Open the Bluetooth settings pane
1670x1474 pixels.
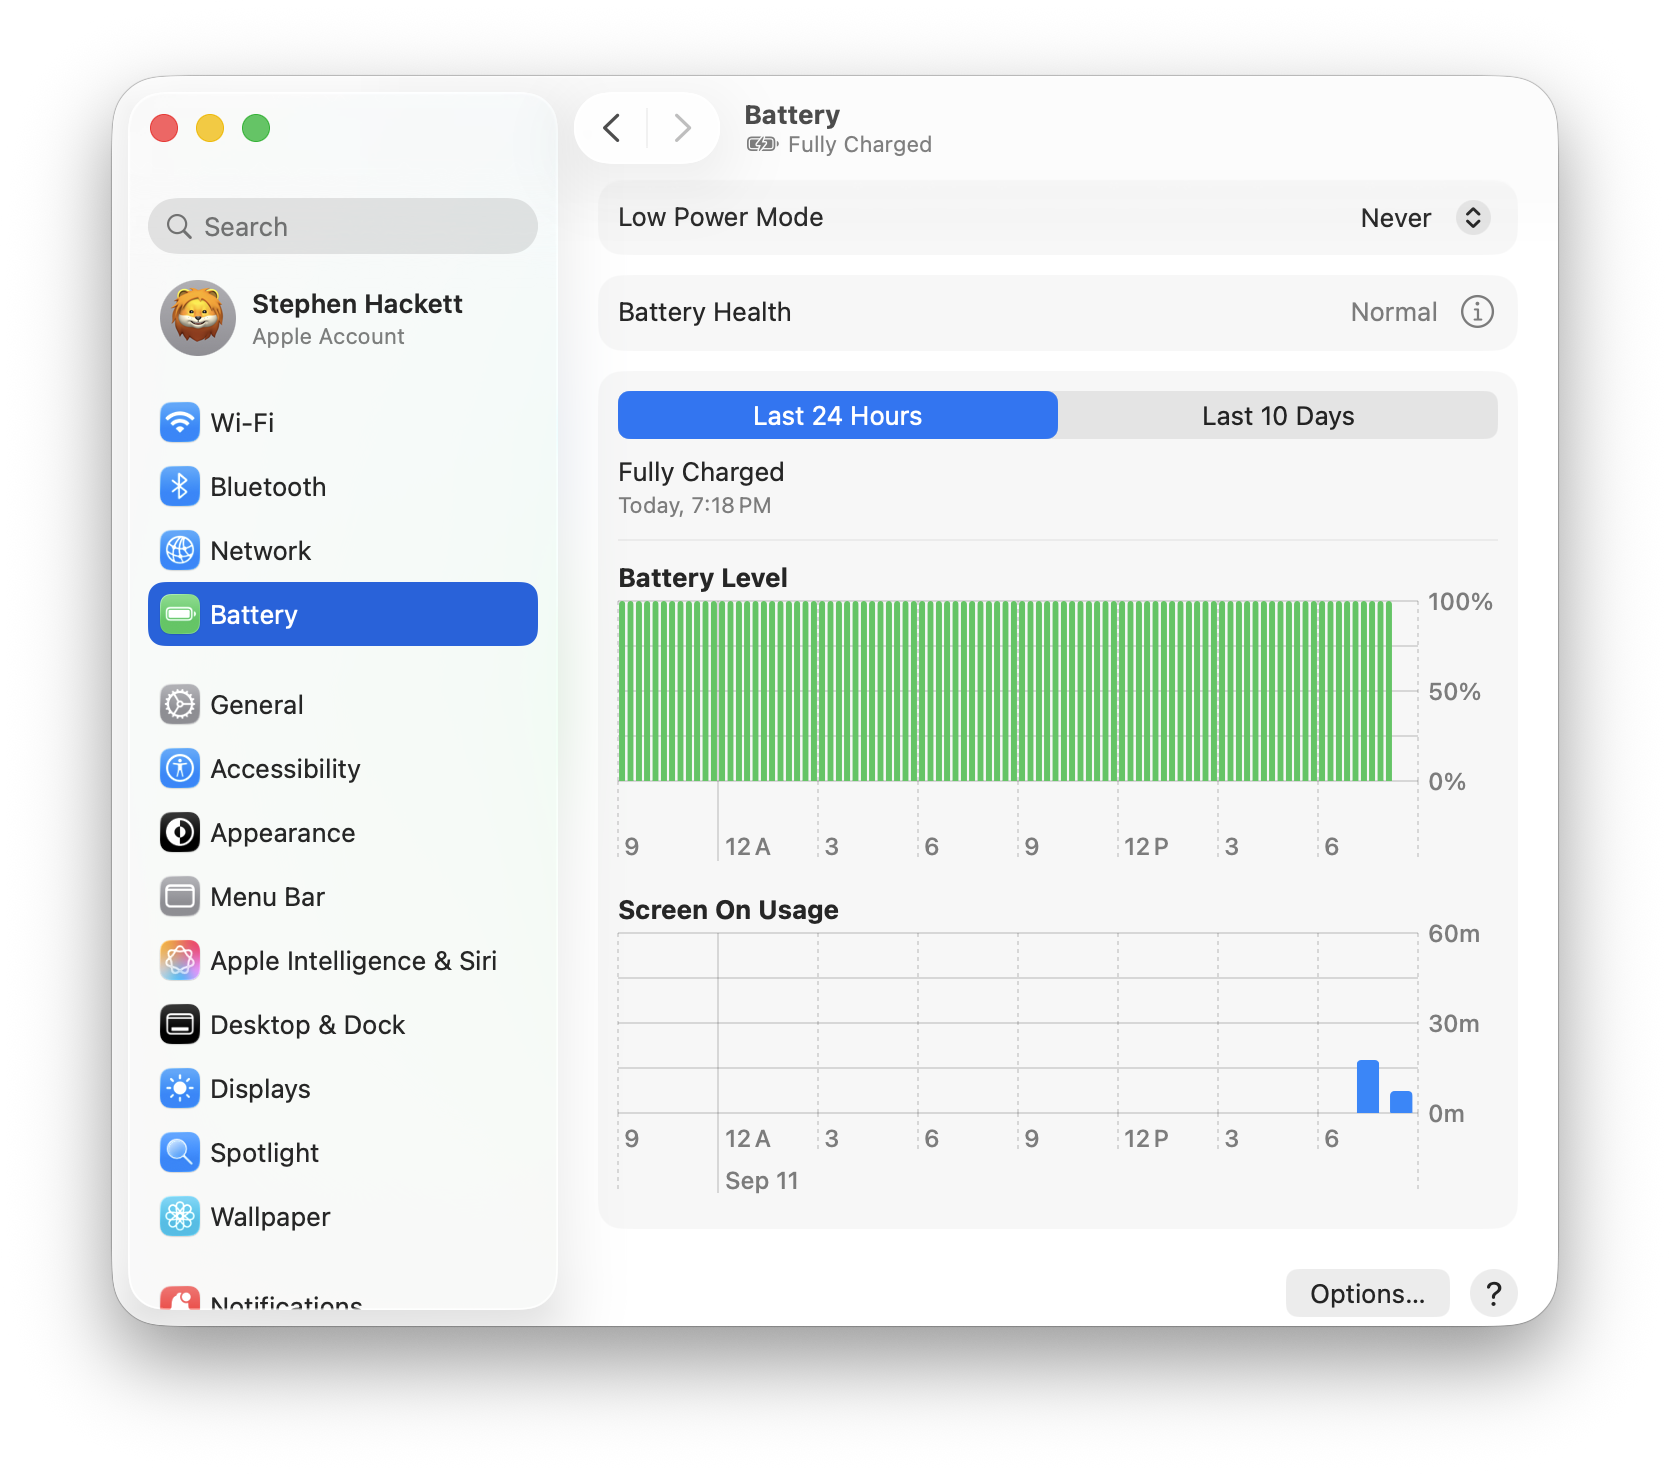click(343, 486)
